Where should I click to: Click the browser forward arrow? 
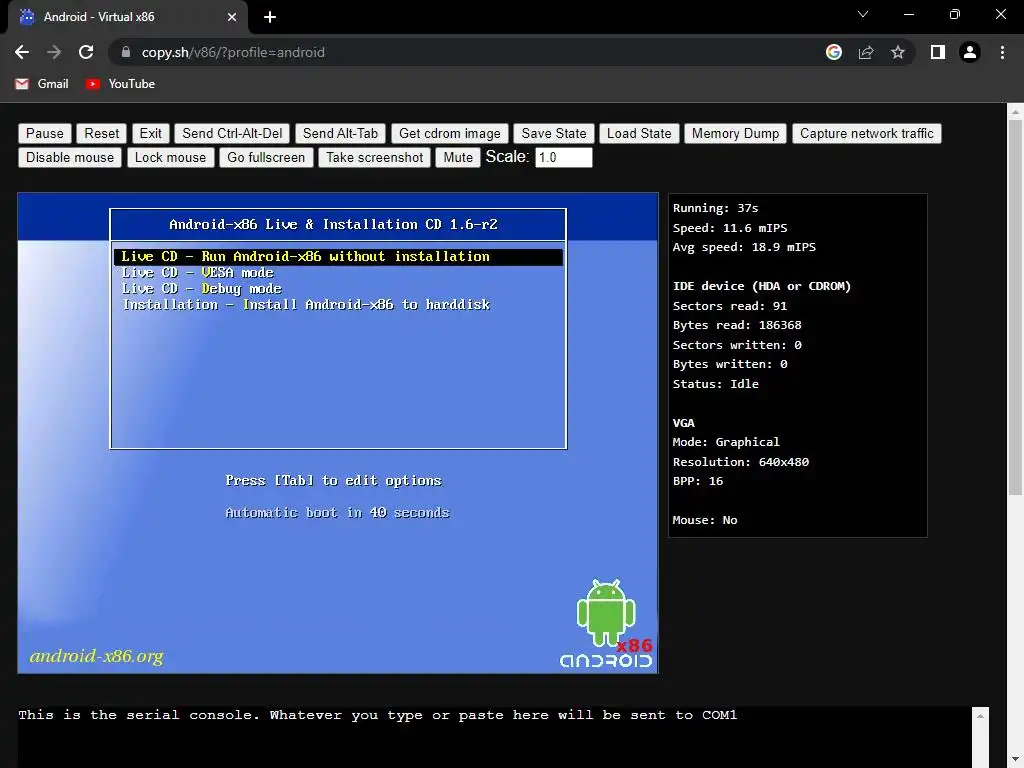(54, 52)
